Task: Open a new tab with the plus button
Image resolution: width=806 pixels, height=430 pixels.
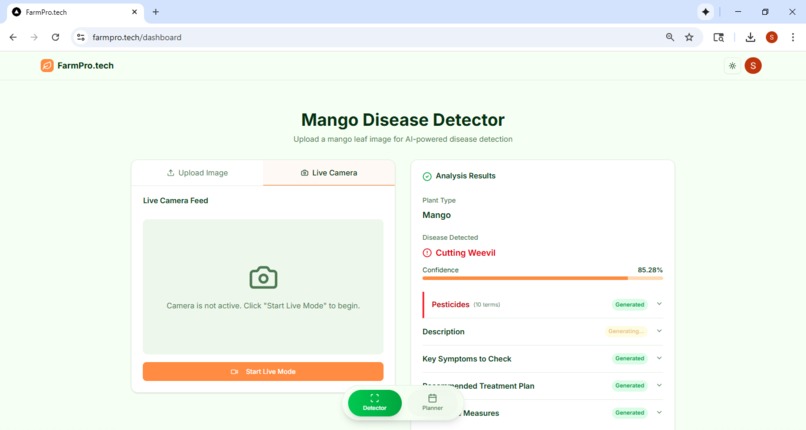Action: coord(155,12)
